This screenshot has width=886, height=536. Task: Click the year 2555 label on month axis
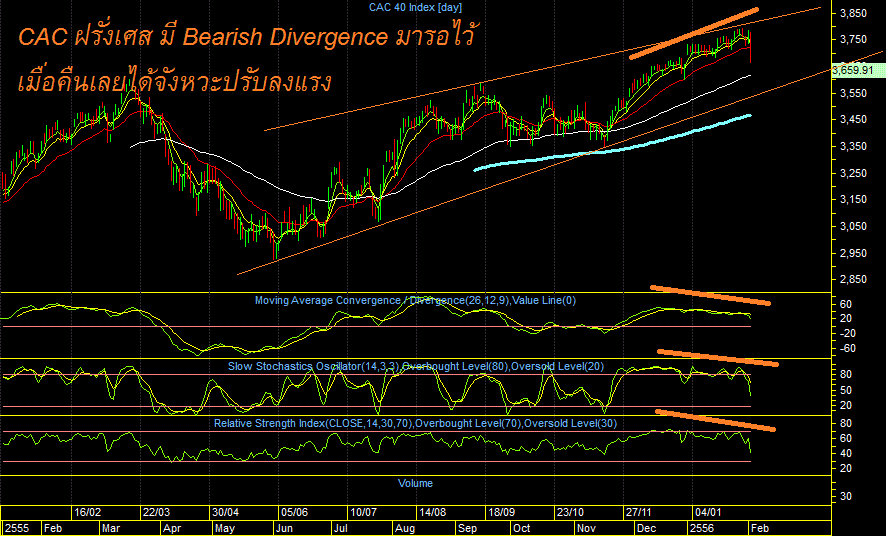(16, 529)
